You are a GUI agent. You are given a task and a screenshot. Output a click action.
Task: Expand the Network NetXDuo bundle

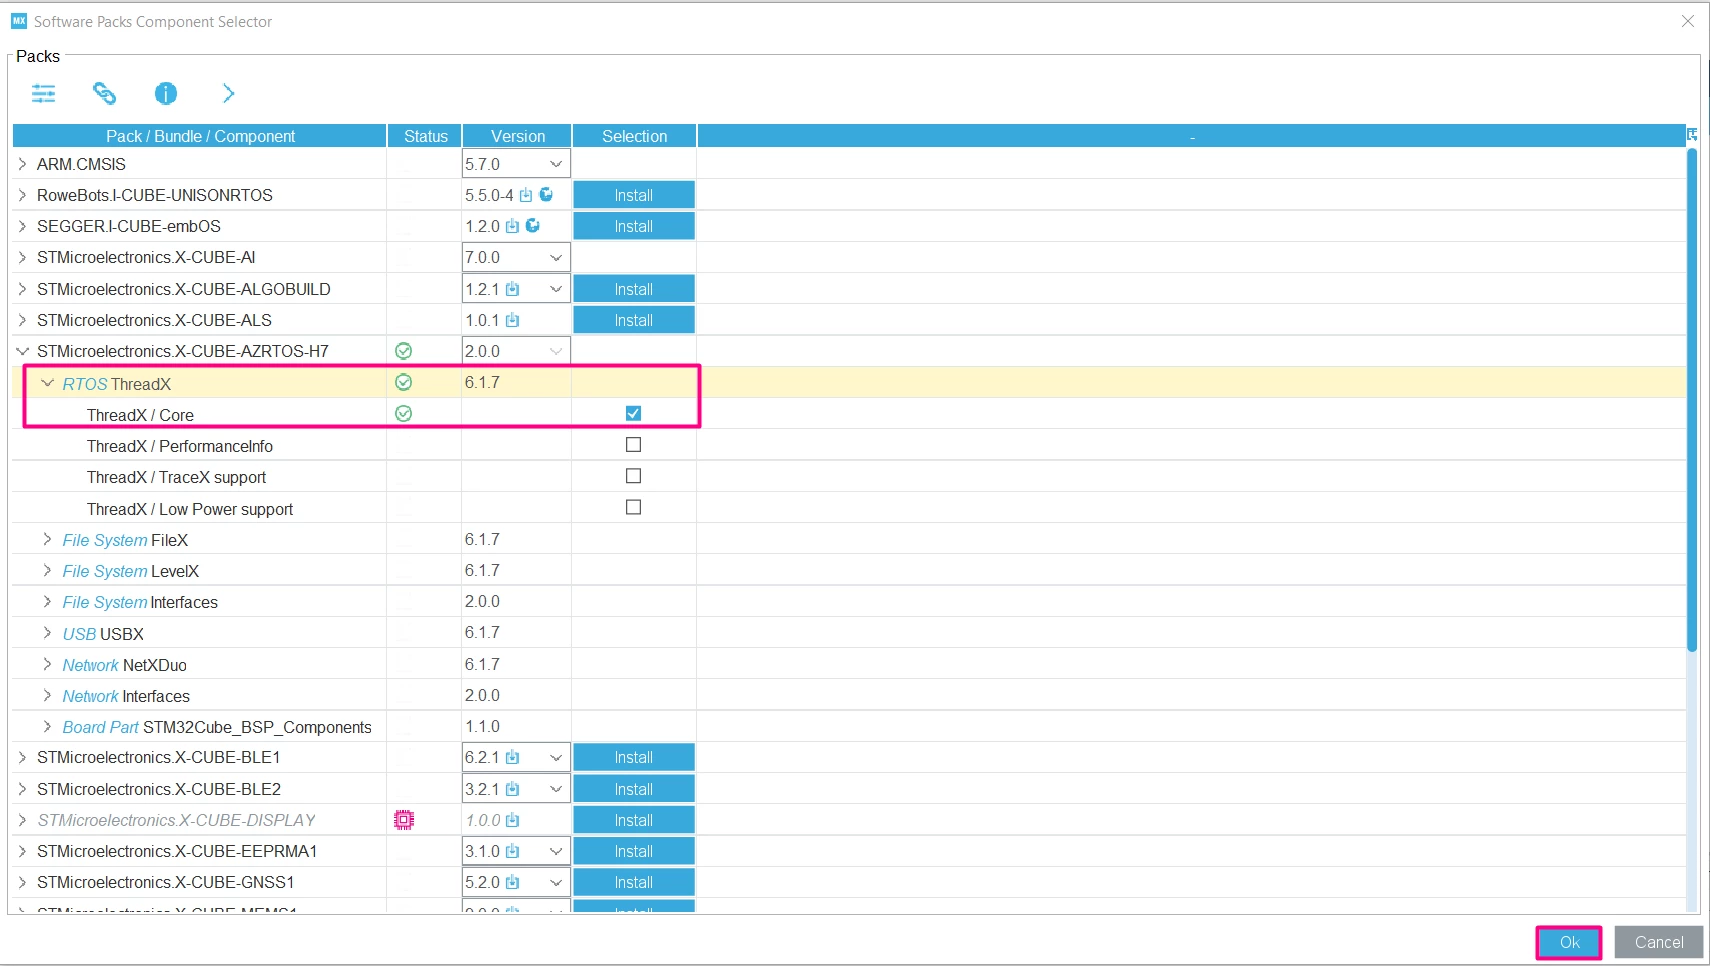tap(47, 664)
